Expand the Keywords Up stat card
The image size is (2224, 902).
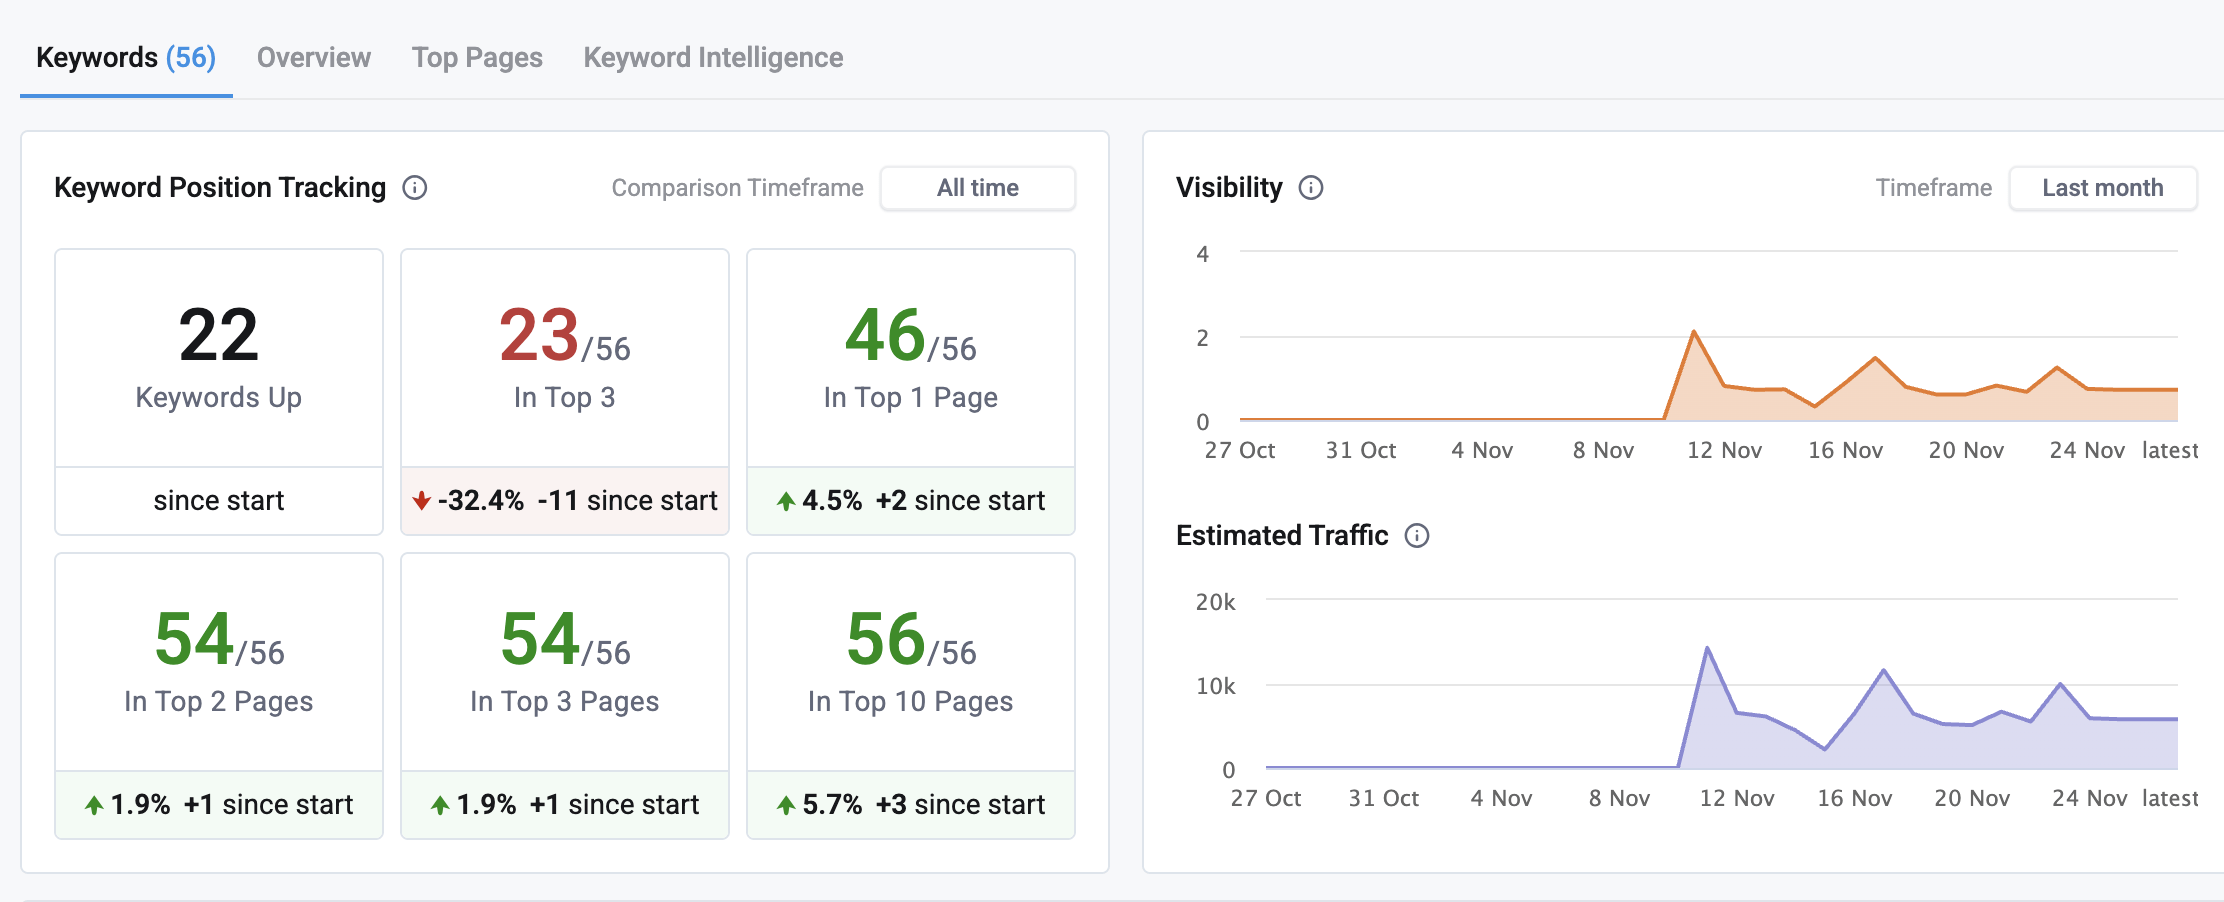tap(218, 392)
